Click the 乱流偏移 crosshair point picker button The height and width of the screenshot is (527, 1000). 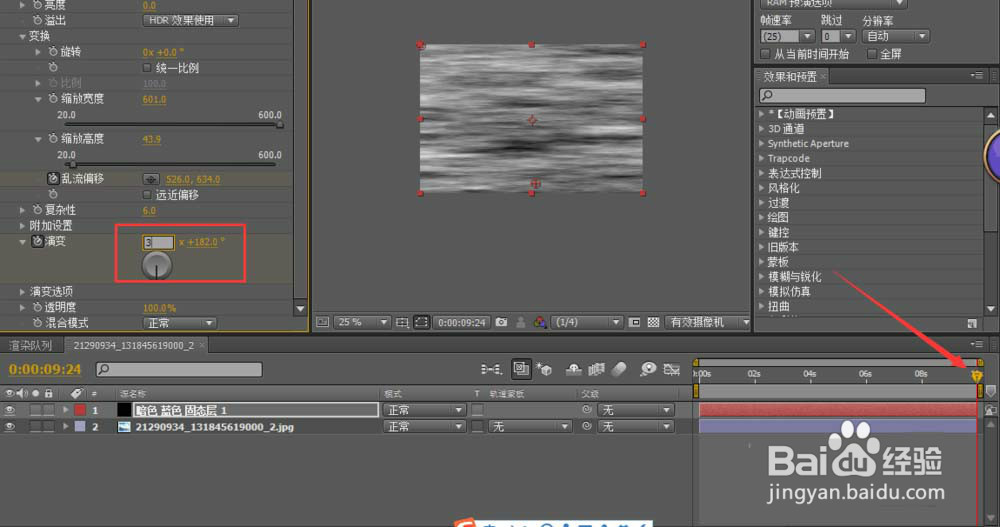tap(151, 179)
